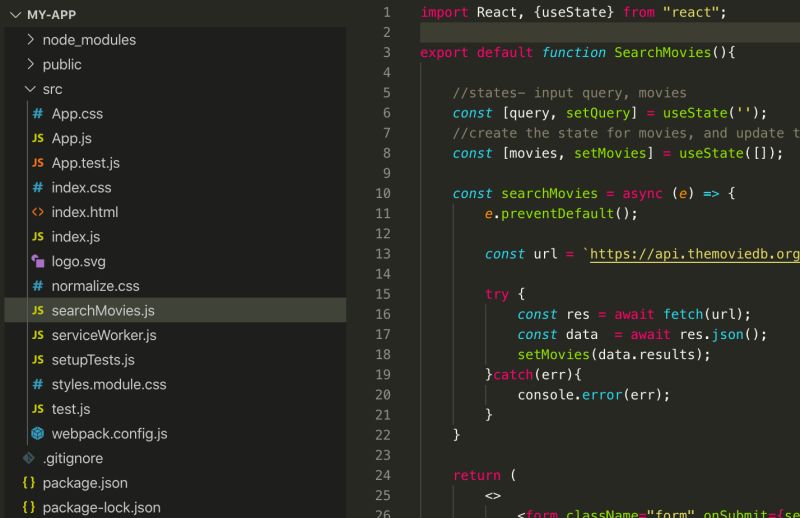
Task: Open test.js file
Action: (x=71, y=409)
